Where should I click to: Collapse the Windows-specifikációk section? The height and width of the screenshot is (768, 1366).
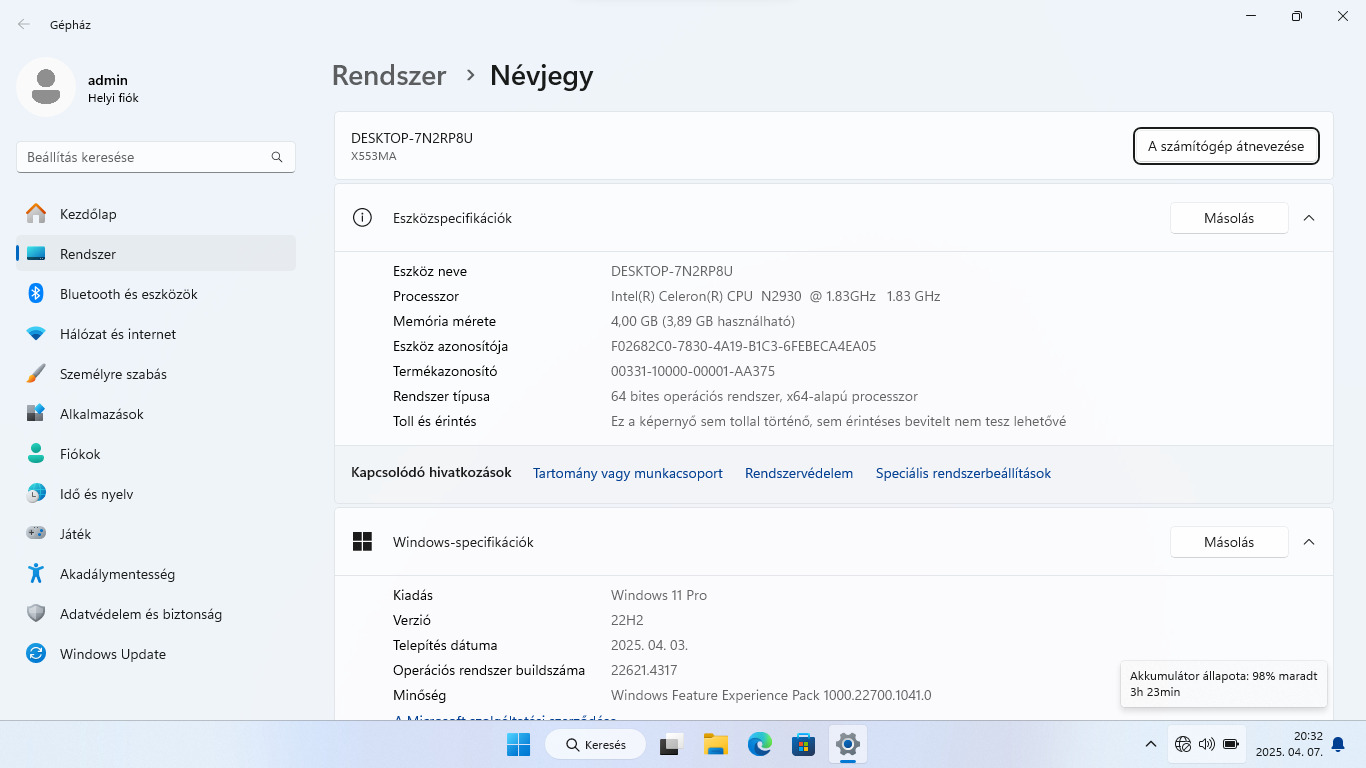coord(1309,542)
